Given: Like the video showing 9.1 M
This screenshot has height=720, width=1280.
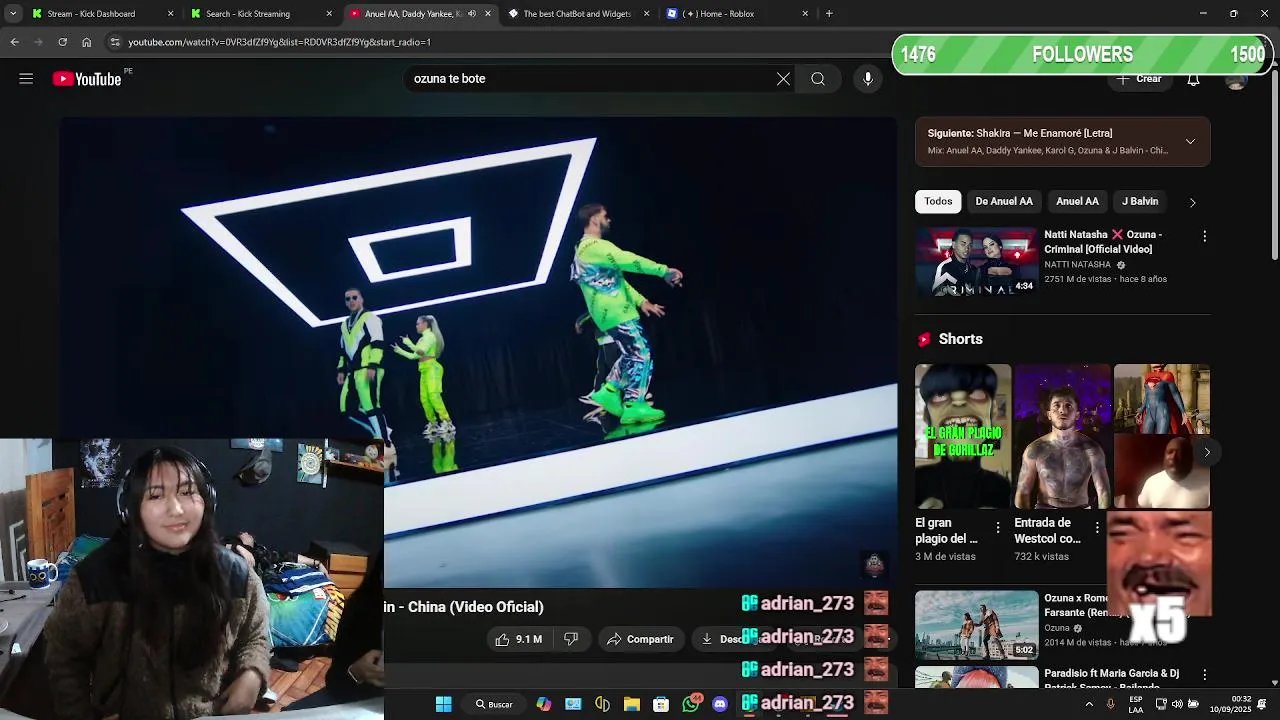Looking at the screenshot, I should [x=519, y=639].
